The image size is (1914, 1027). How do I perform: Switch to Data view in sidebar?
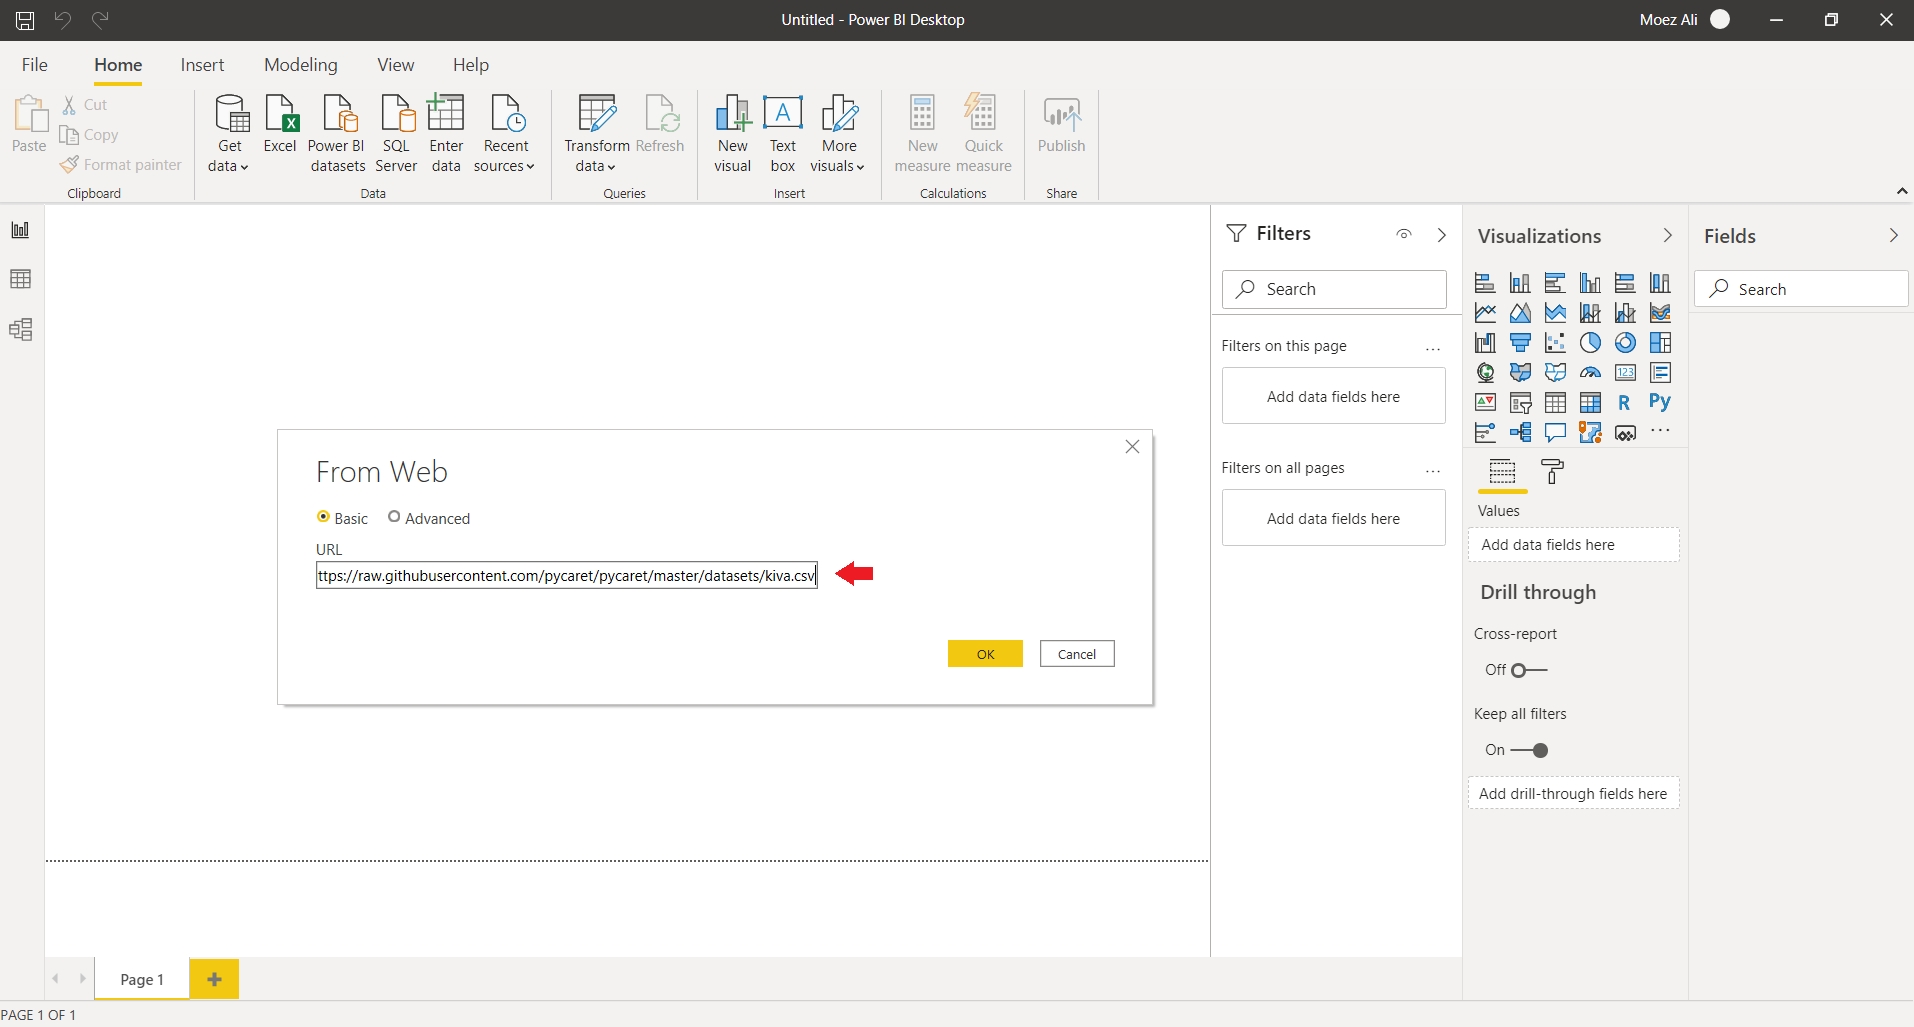coord(20,279)
